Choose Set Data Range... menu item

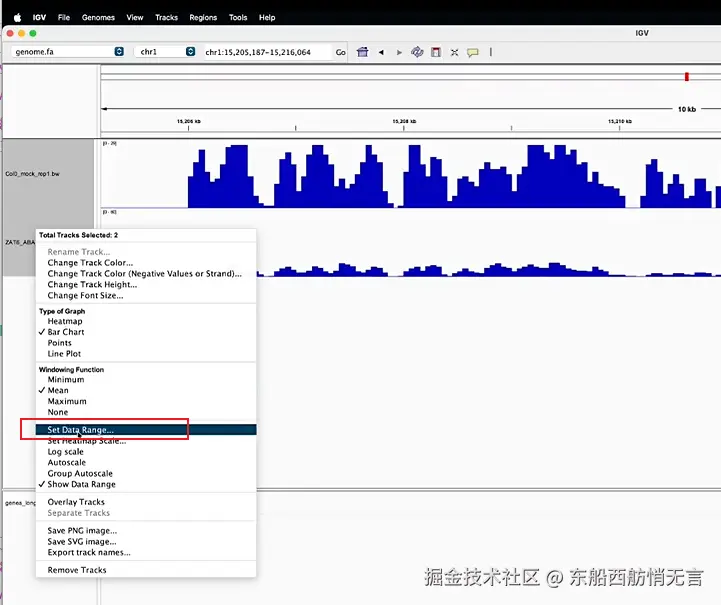146,430
